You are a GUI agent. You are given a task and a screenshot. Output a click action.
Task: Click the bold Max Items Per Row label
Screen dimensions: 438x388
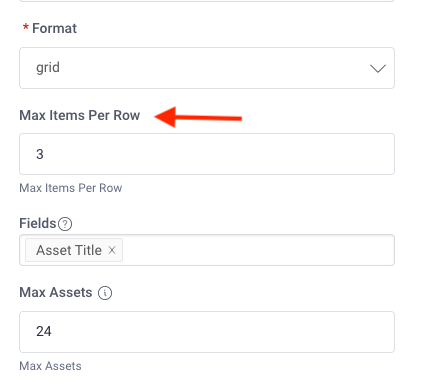coord(80,115)
